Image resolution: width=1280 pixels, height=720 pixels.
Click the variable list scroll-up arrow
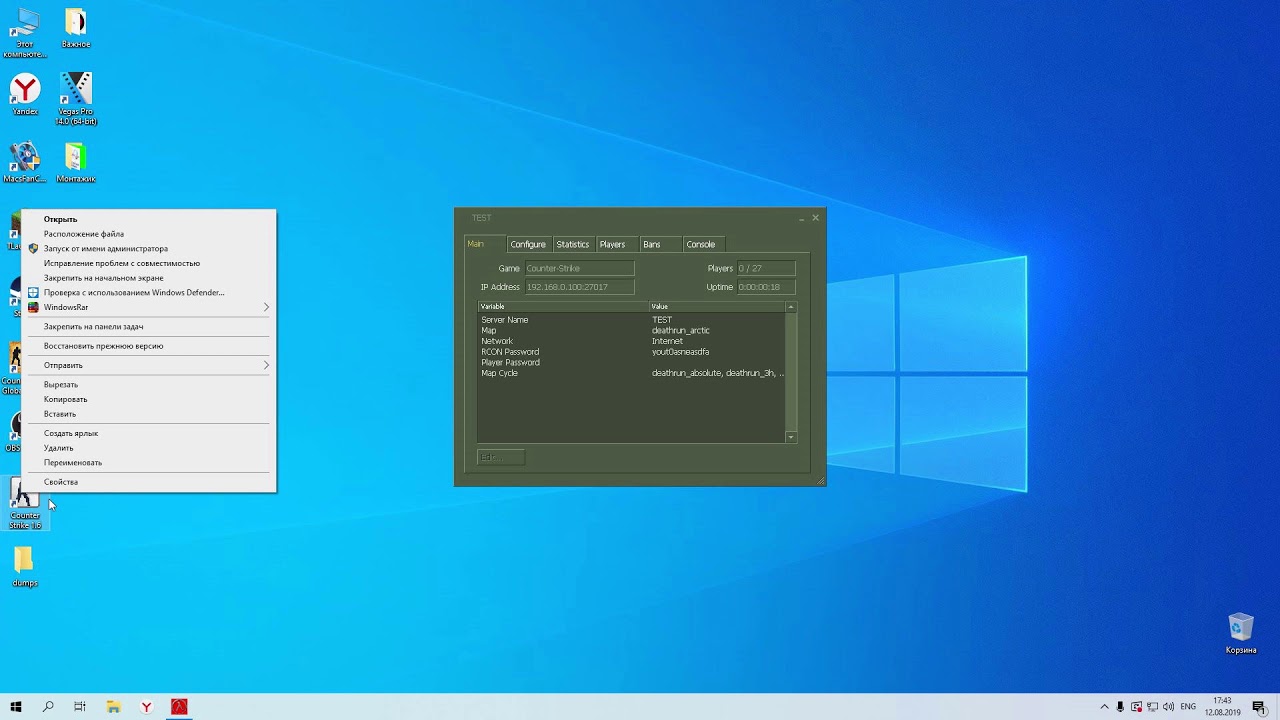click(791, 307)
